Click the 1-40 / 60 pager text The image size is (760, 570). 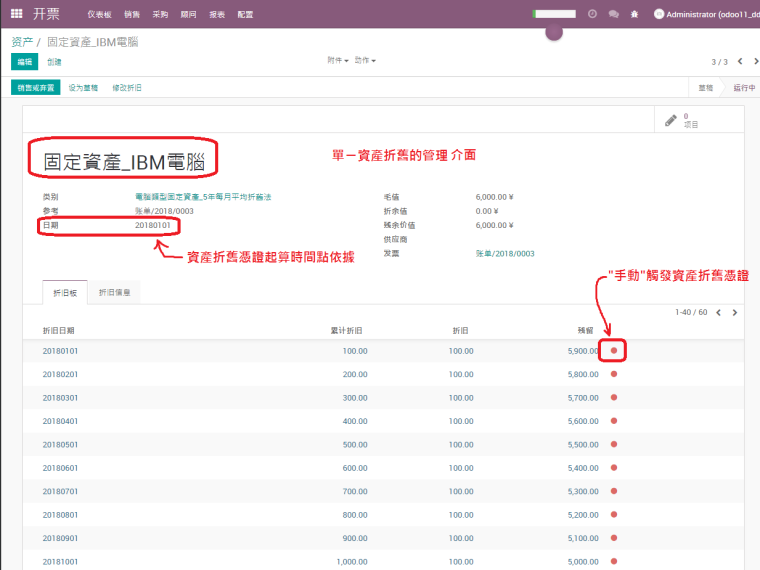[691, 312]
